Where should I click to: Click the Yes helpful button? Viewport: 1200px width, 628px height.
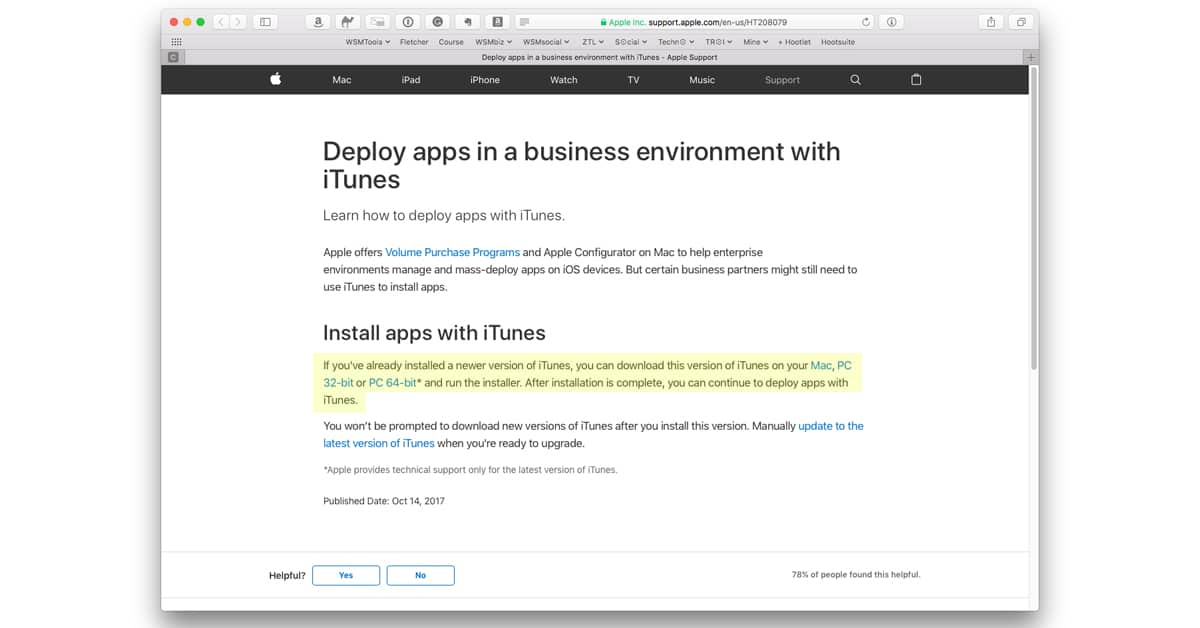click(346, 575)
